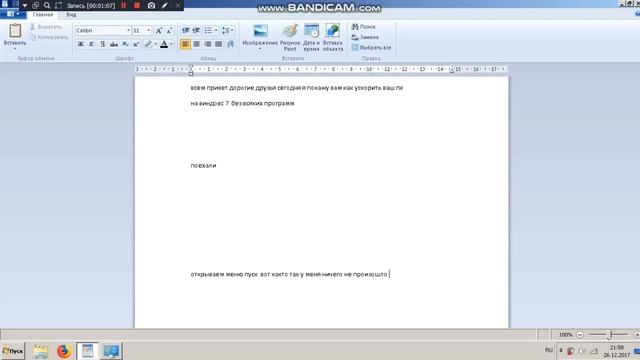The height and width of the screenshot is (360, 640).
Task: Open the line spacing options
Action: point(228,31)
